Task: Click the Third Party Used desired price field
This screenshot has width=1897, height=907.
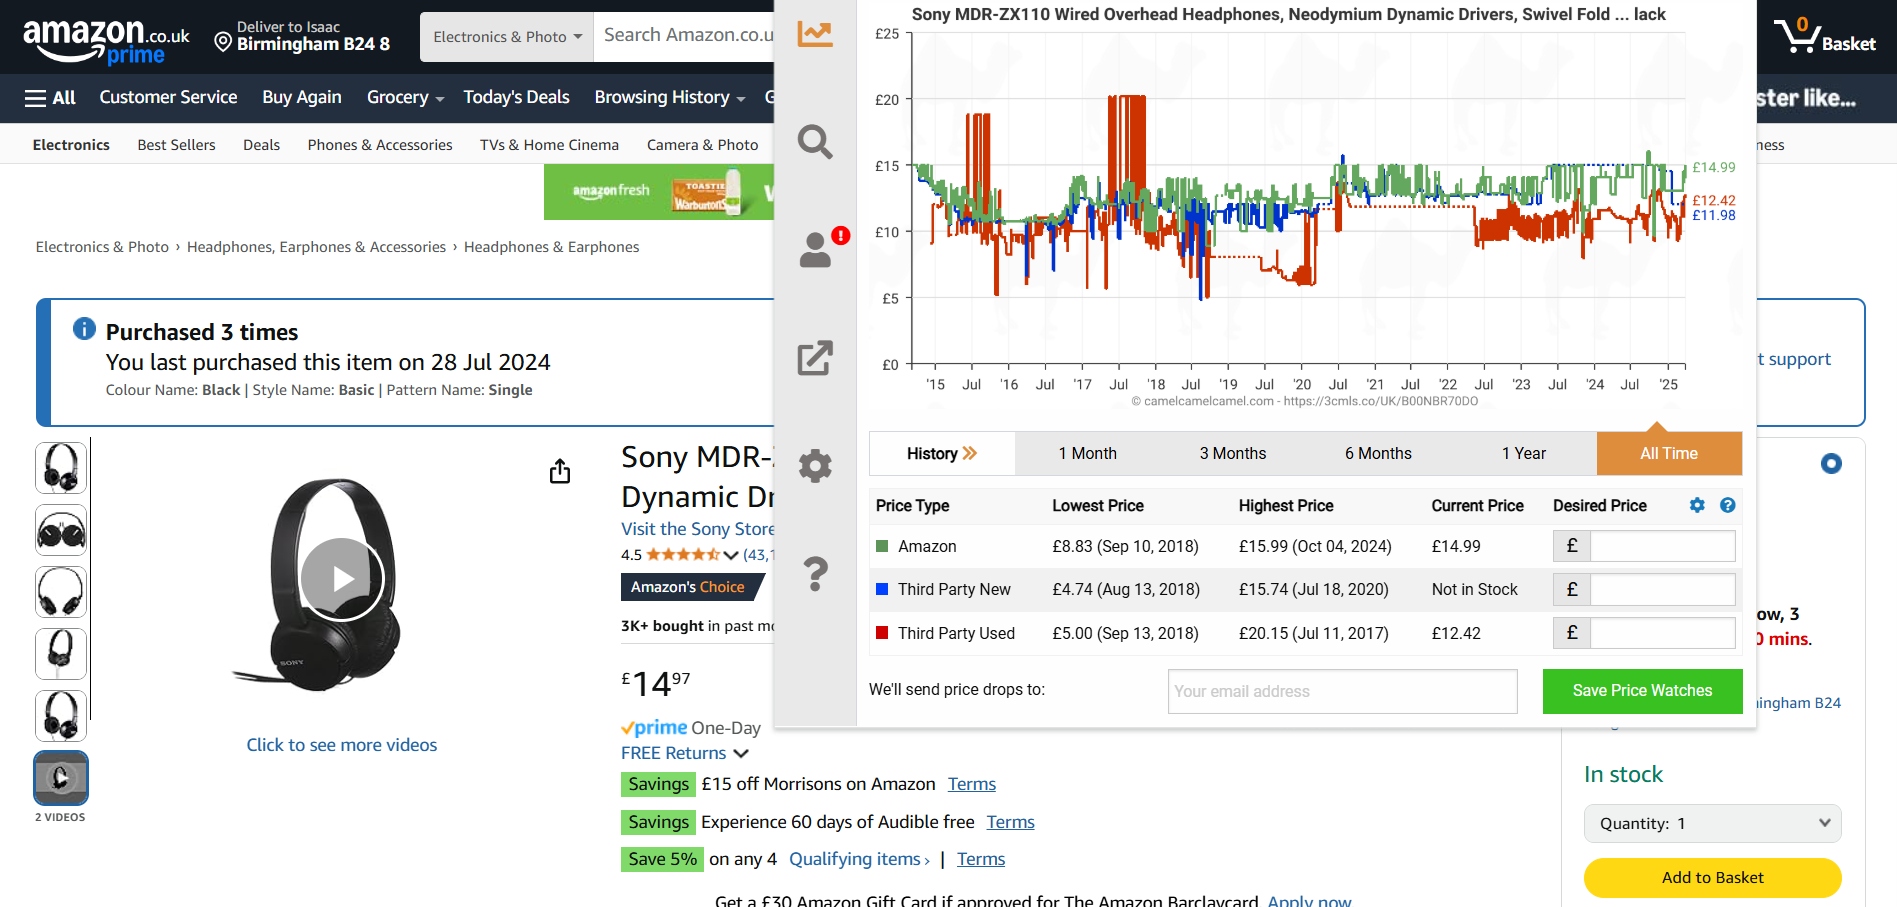Action: pyautogui.click(x=1662, y=632)
